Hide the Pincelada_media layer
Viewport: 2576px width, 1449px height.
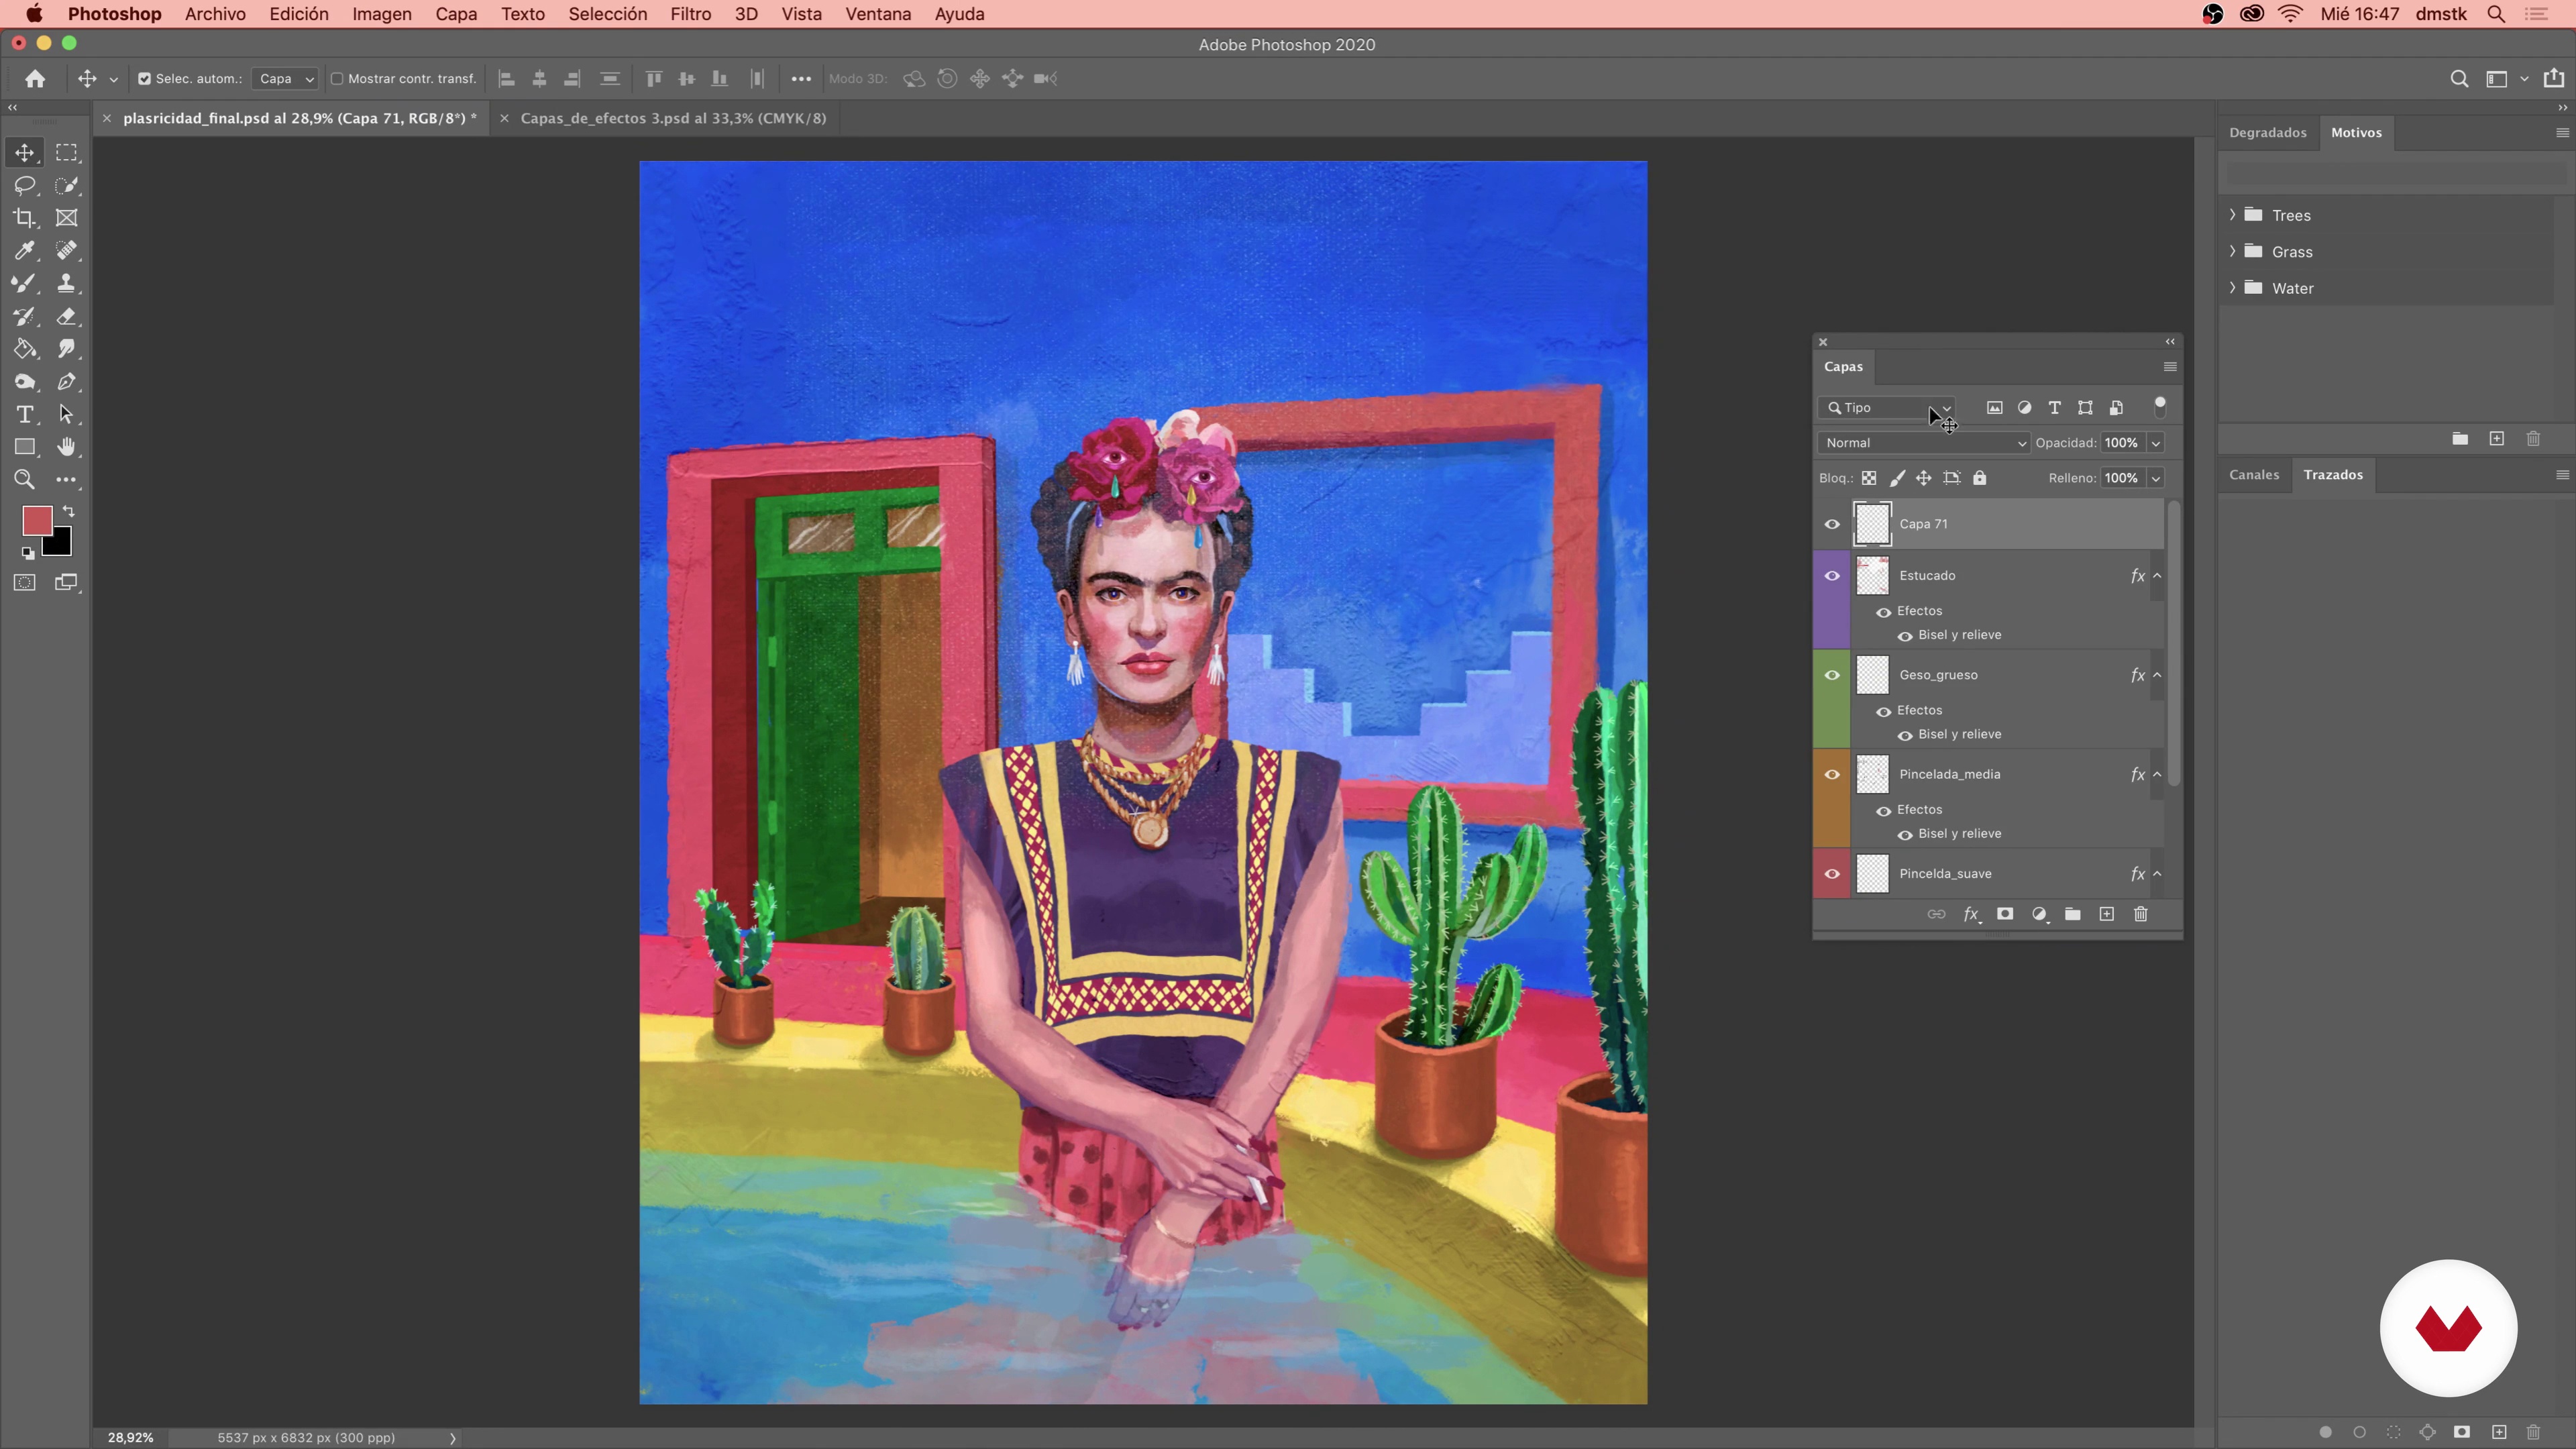[x=1832, y=774]
